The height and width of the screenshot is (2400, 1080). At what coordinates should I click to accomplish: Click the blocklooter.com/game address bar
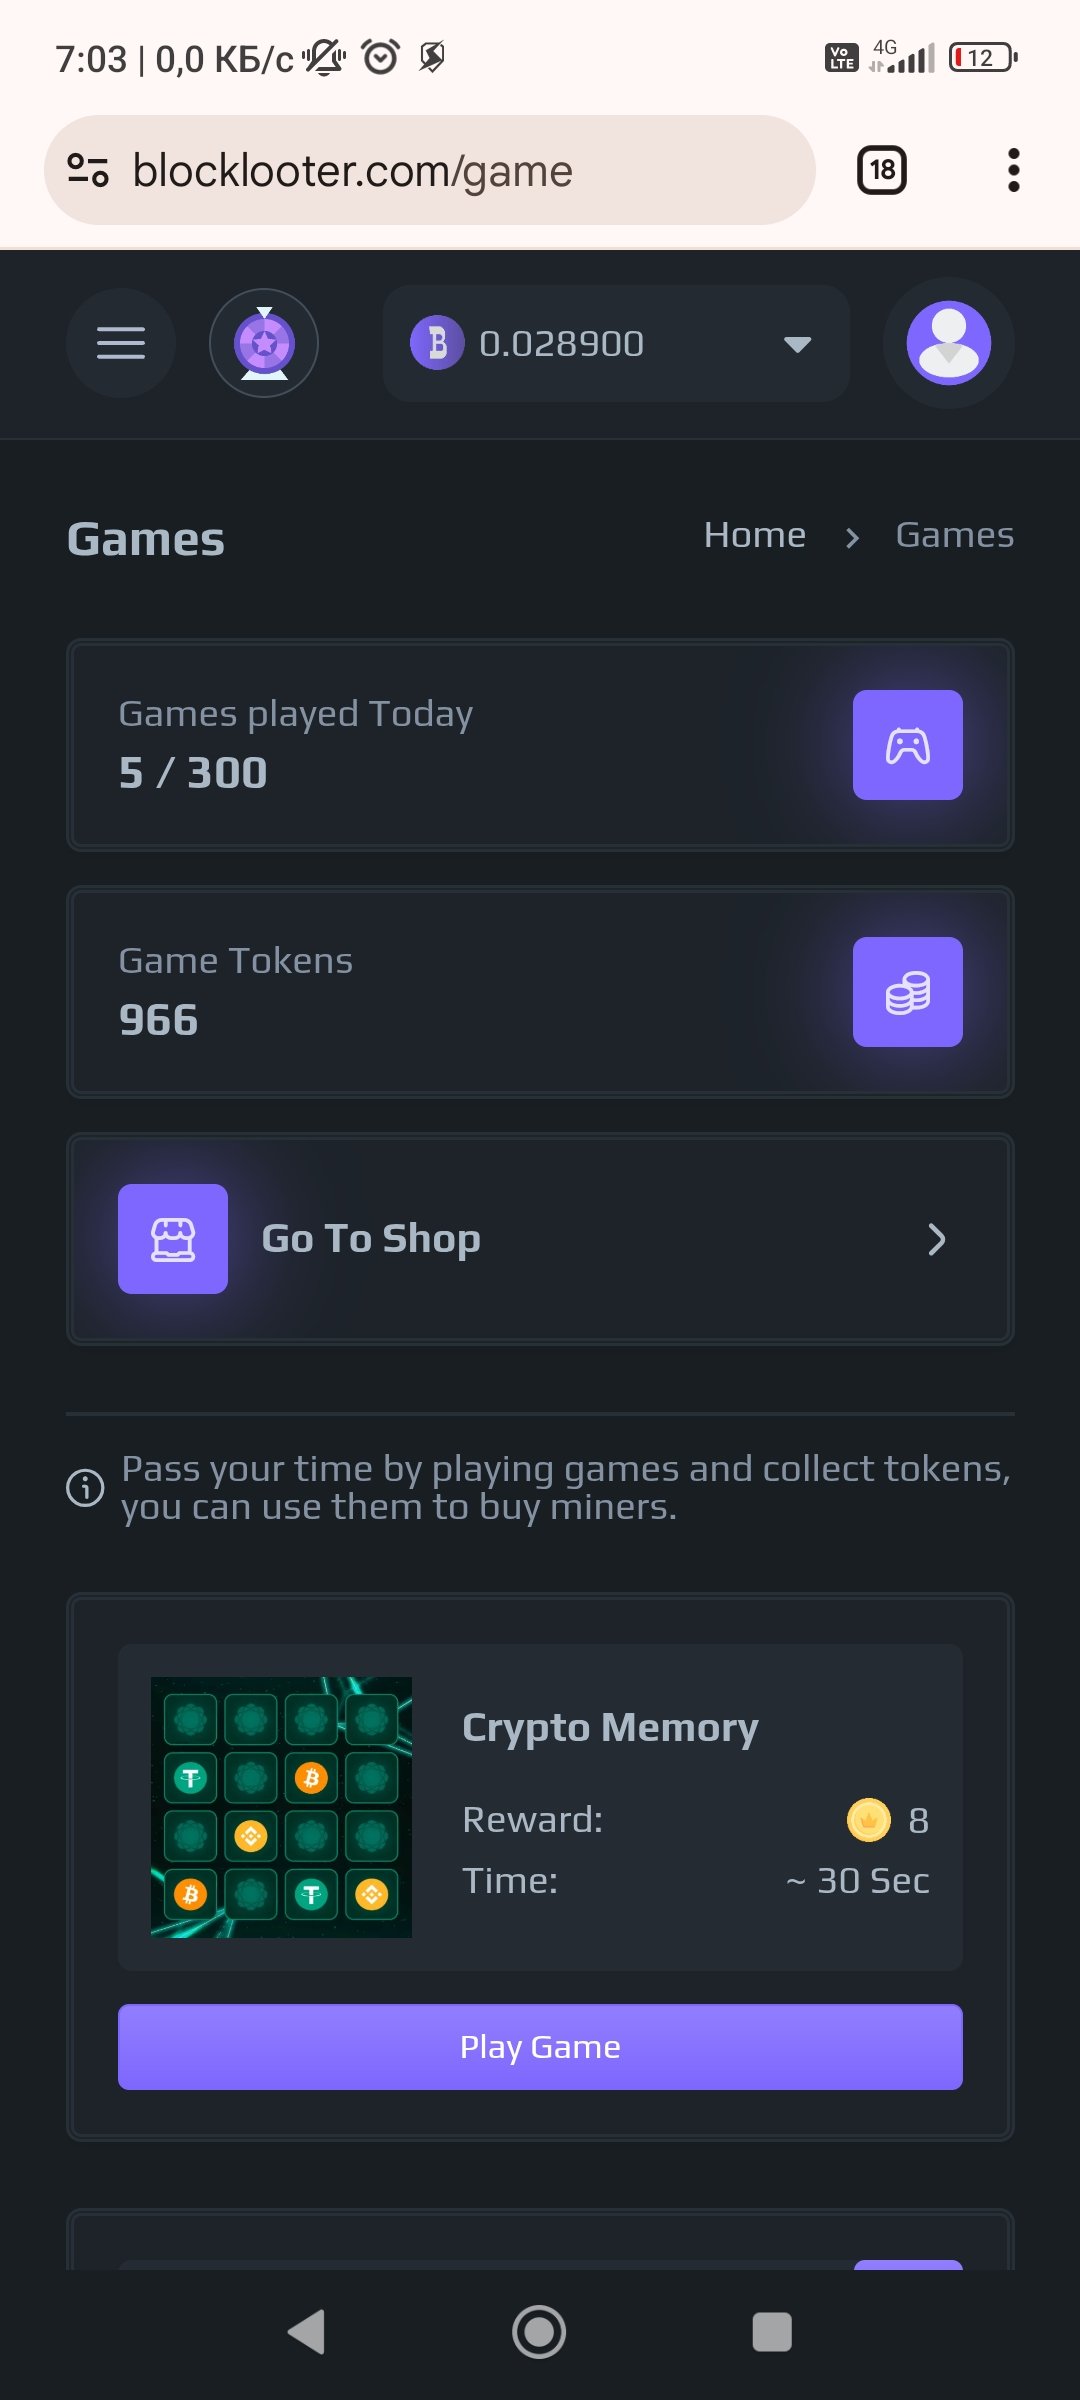pos(430,170)
